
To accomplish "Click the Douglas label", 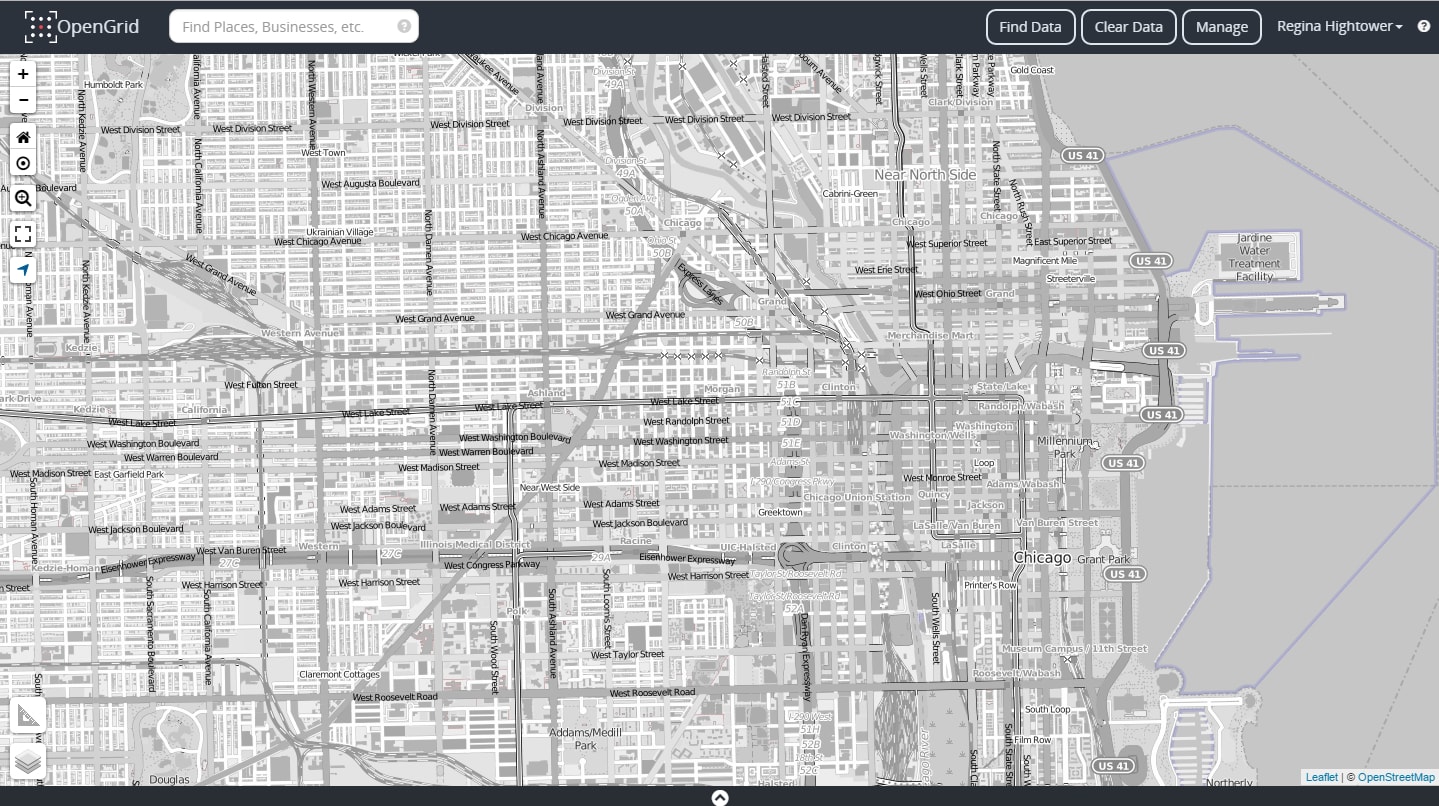I will click(x=169, y=780).
